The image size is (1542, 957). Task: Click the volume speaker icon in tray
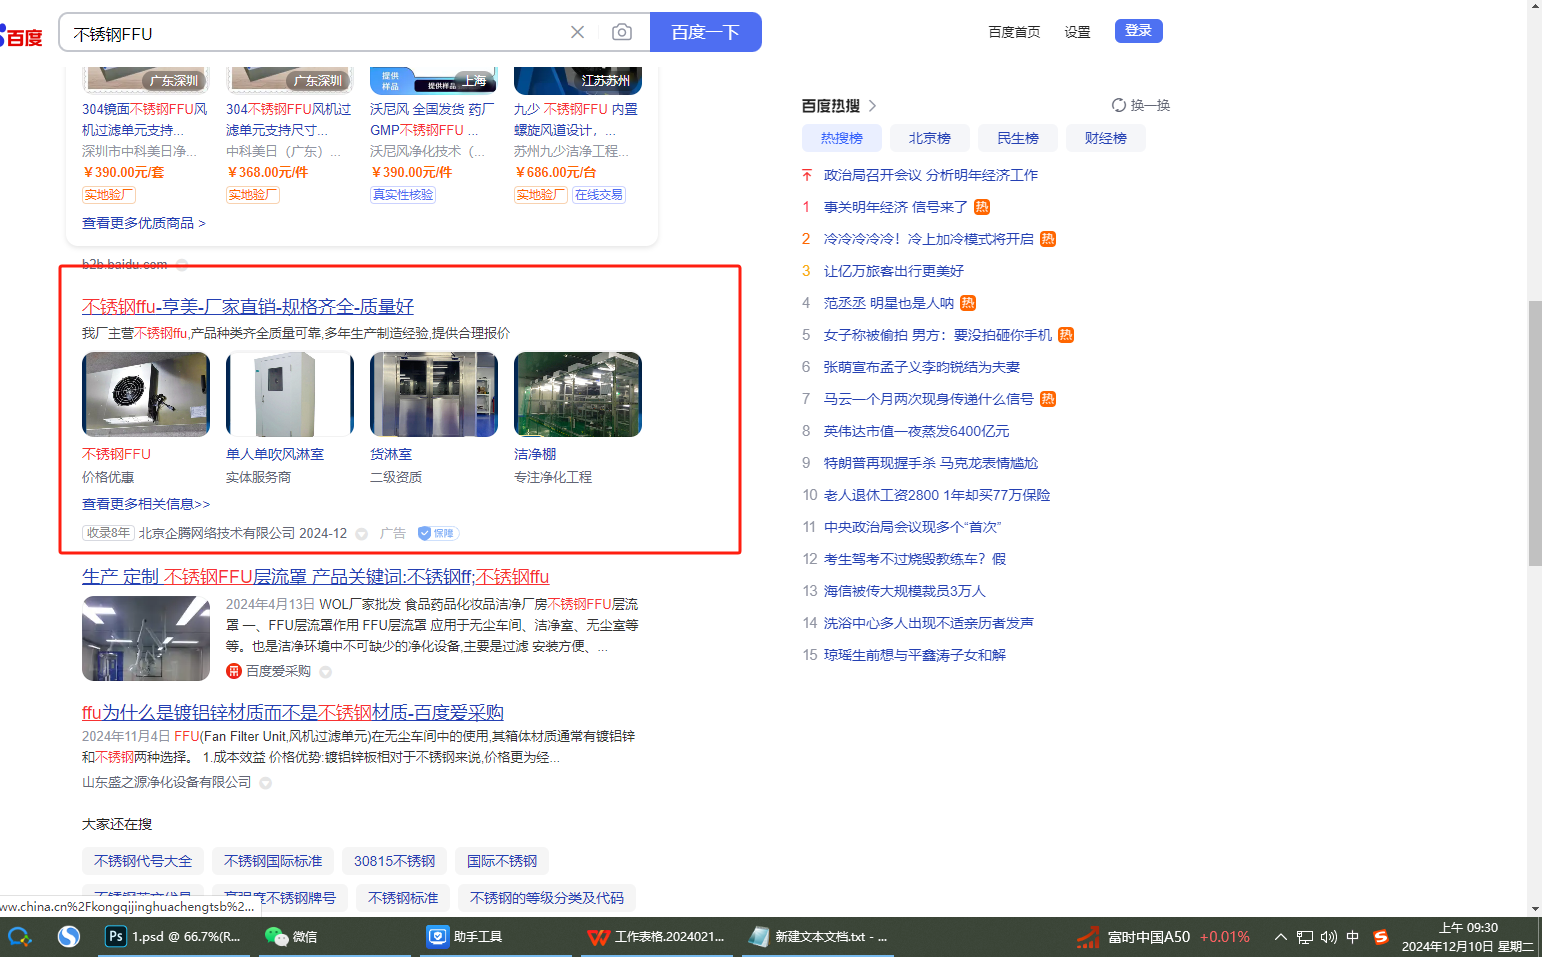(1329, 937)
